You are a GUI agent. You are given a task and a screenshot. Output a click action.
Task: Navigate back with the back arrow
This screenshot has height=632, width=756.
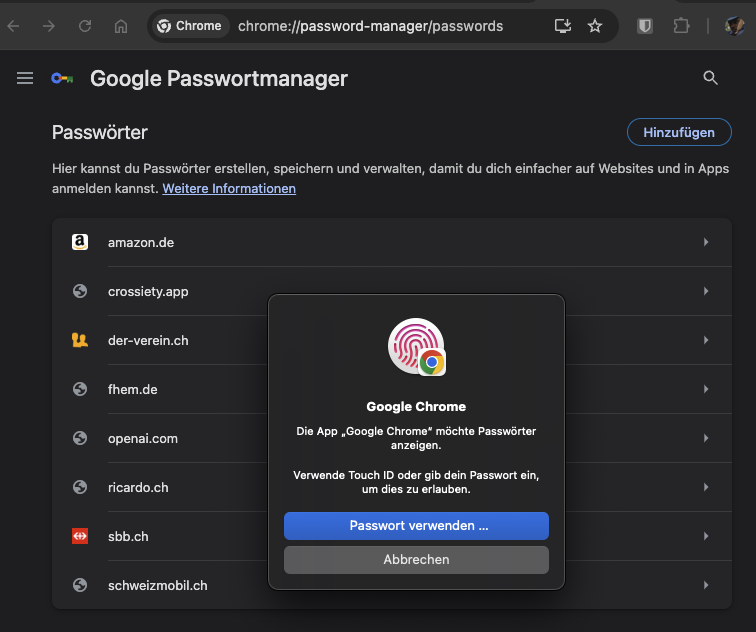tap(14, 26)
